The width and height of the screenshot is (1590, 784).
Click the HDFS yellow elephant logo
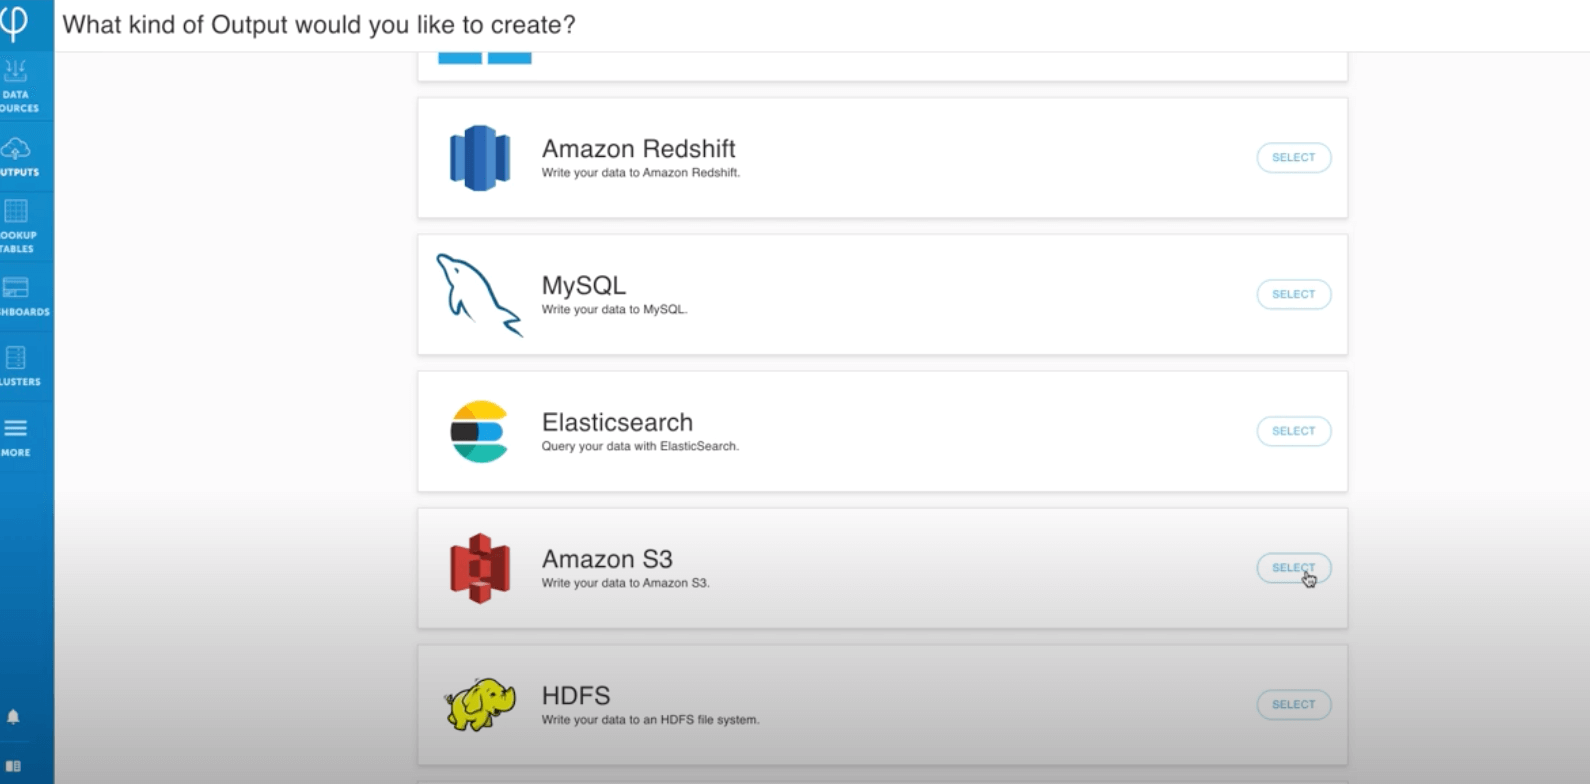coord(480,704)
